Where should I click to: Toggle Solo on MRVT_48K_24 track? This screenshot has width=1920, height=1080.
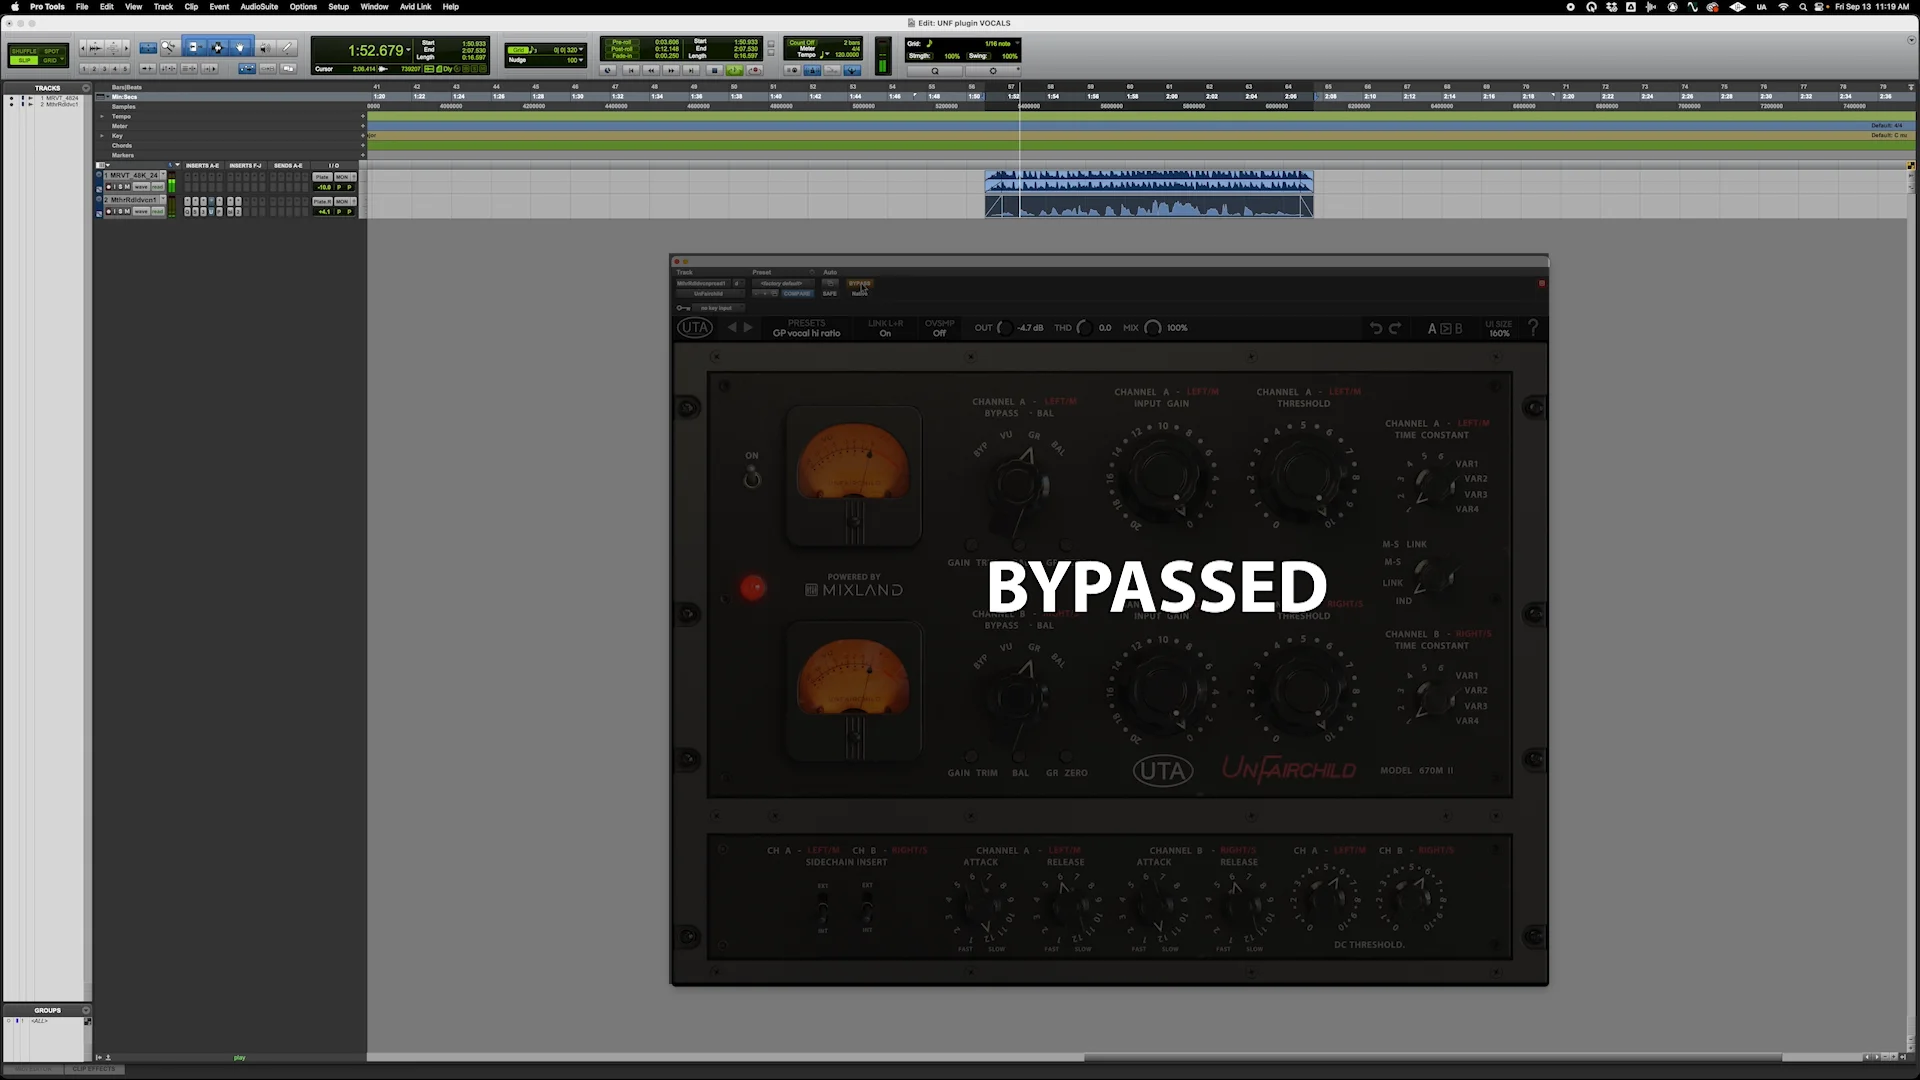pyautogui.click(x=119, y=187)
